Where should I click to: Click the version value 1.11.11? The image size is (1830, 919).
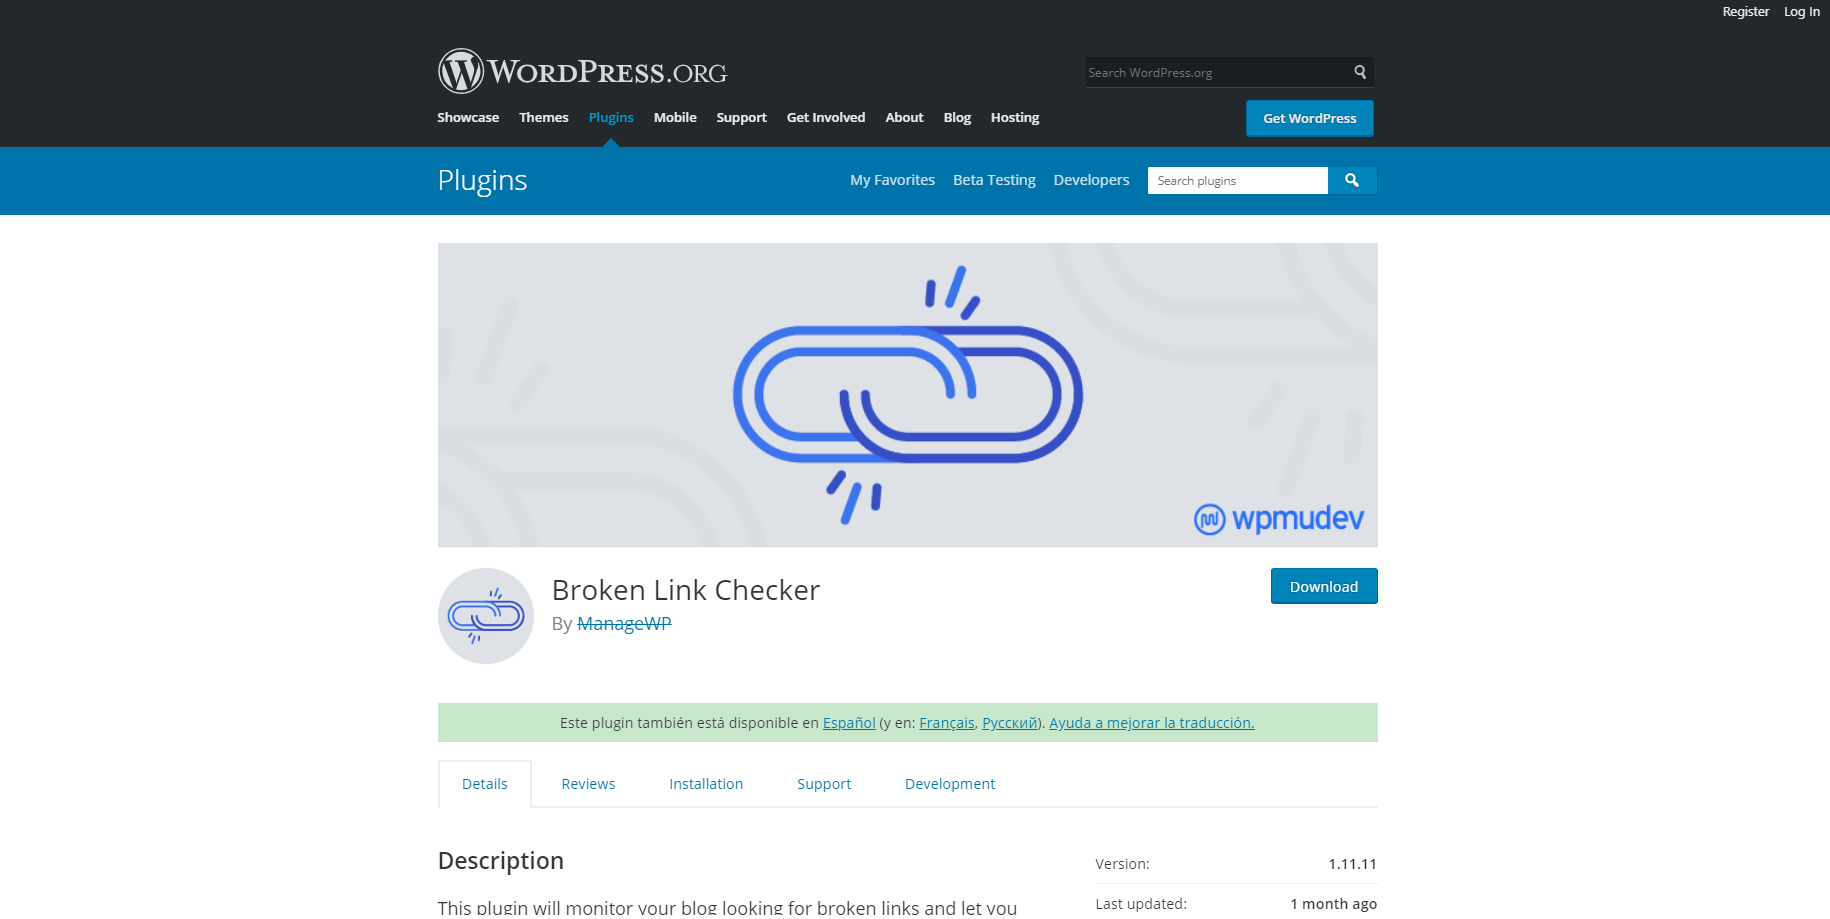click(x=1352, y=864)
